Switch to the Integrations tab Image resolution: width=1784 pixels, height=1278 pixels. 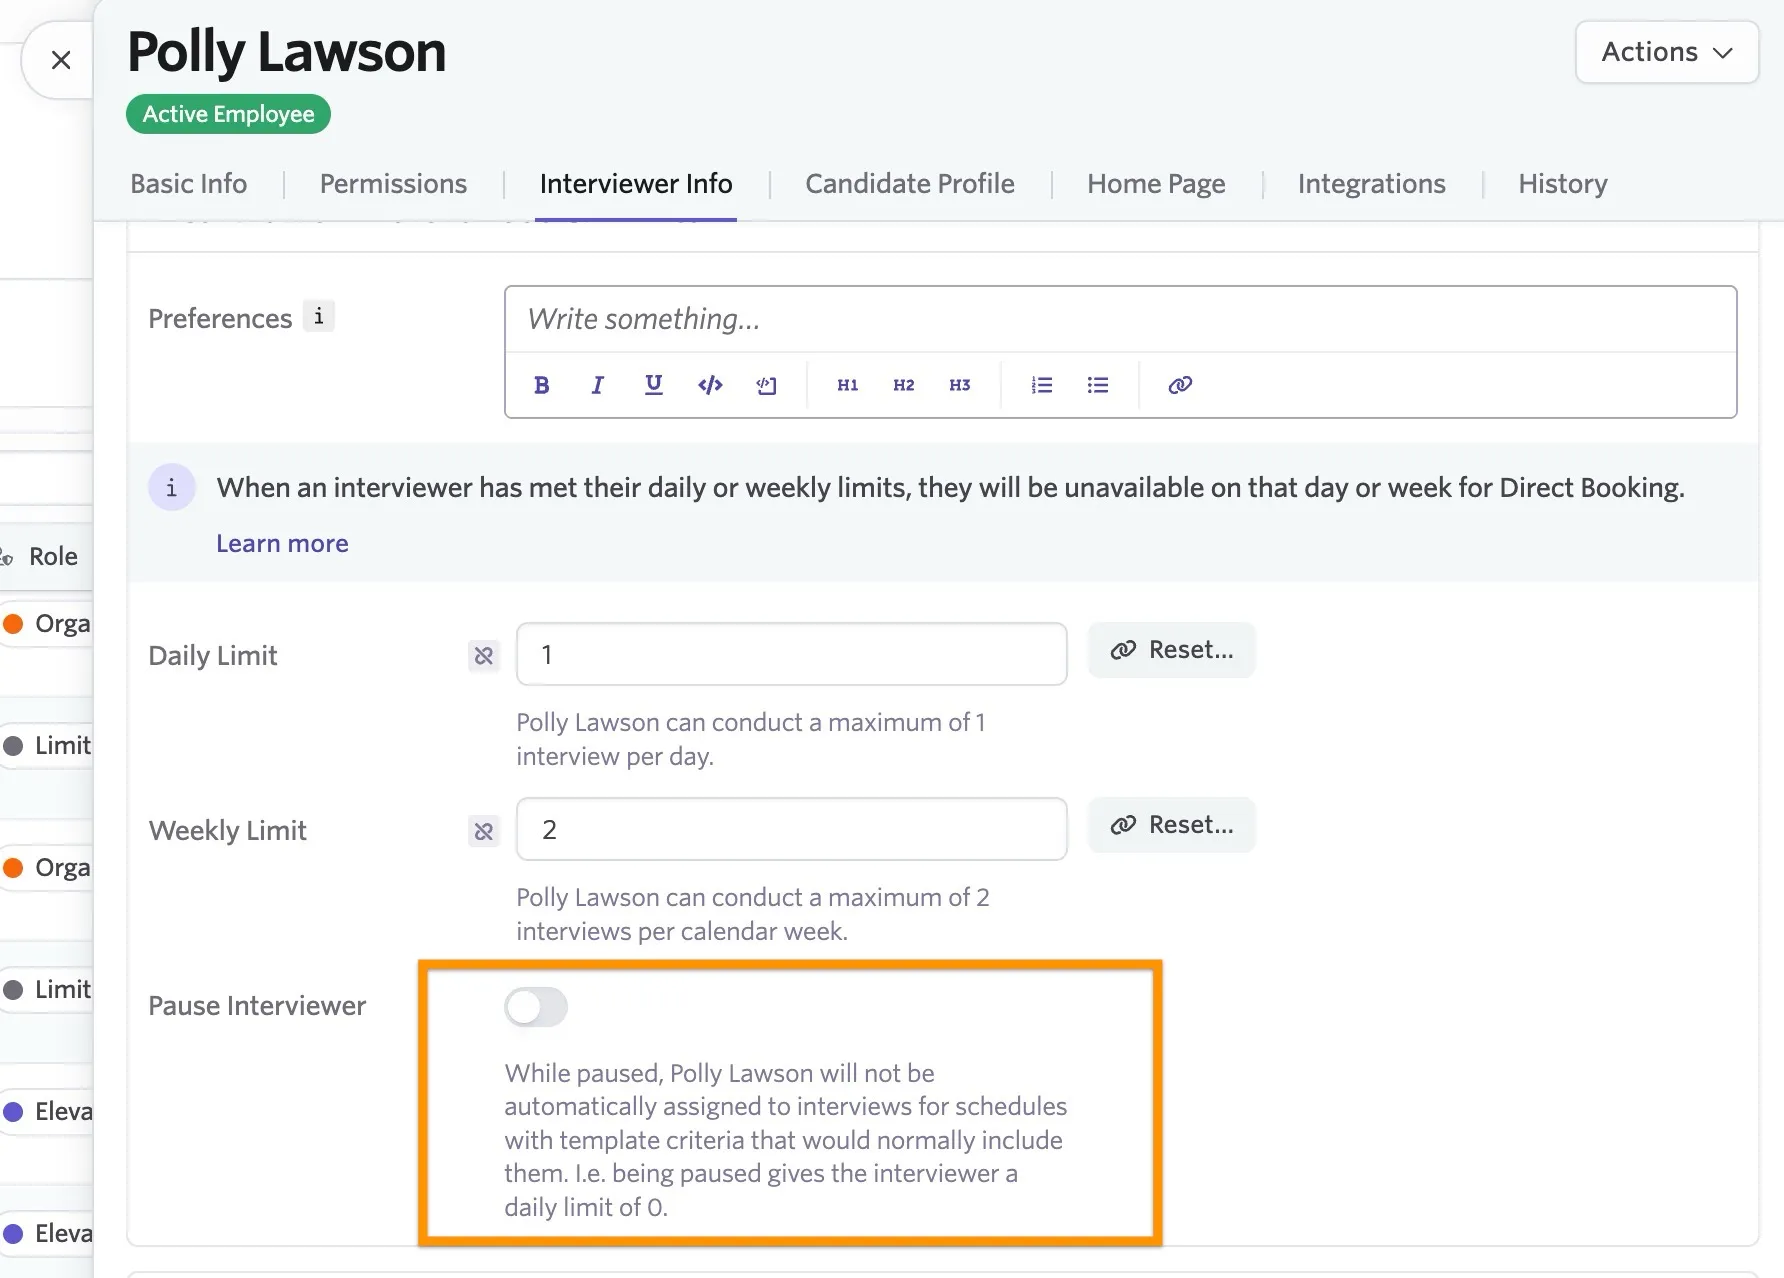(1372, 184)
